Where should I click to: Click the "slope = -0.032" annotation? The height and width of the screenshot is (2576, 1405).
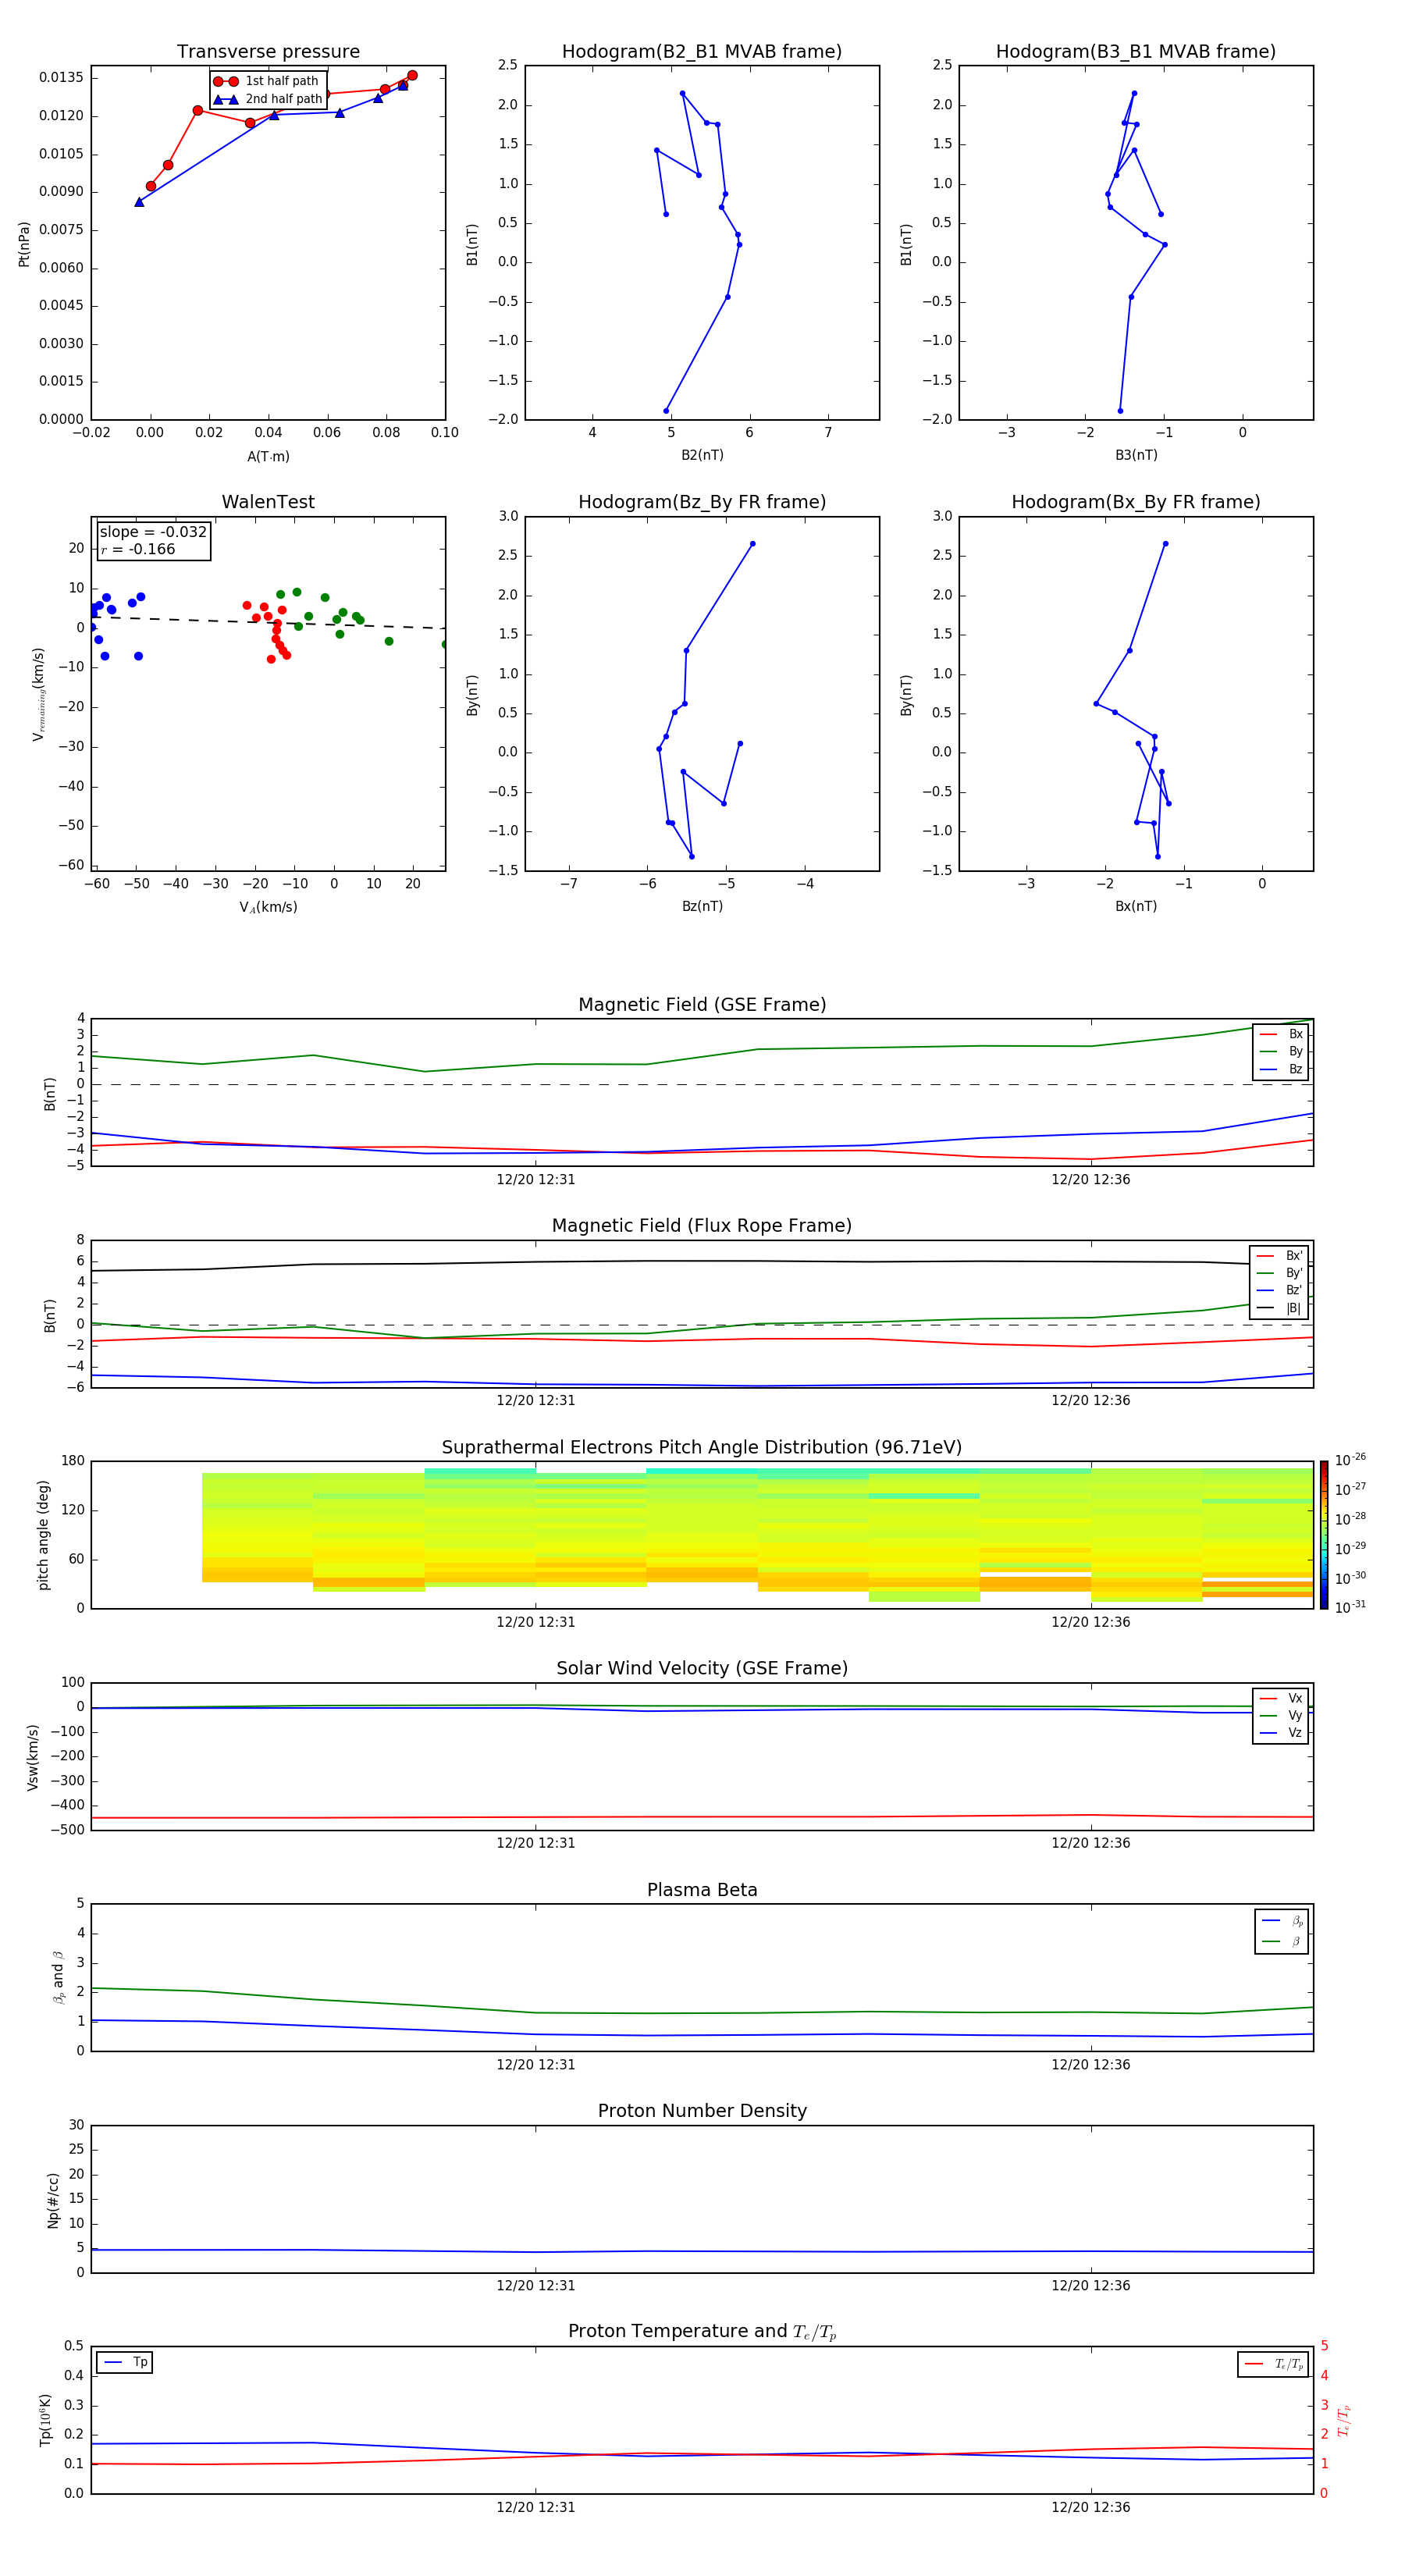click(x=153, y=532)
